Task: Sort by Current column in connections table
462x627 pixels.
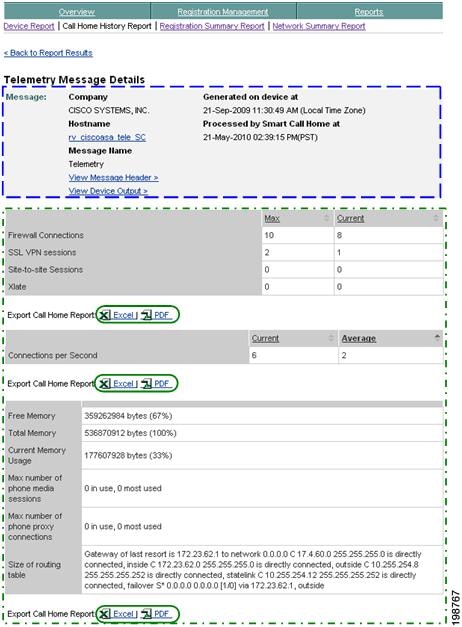Action: (350, 218)
